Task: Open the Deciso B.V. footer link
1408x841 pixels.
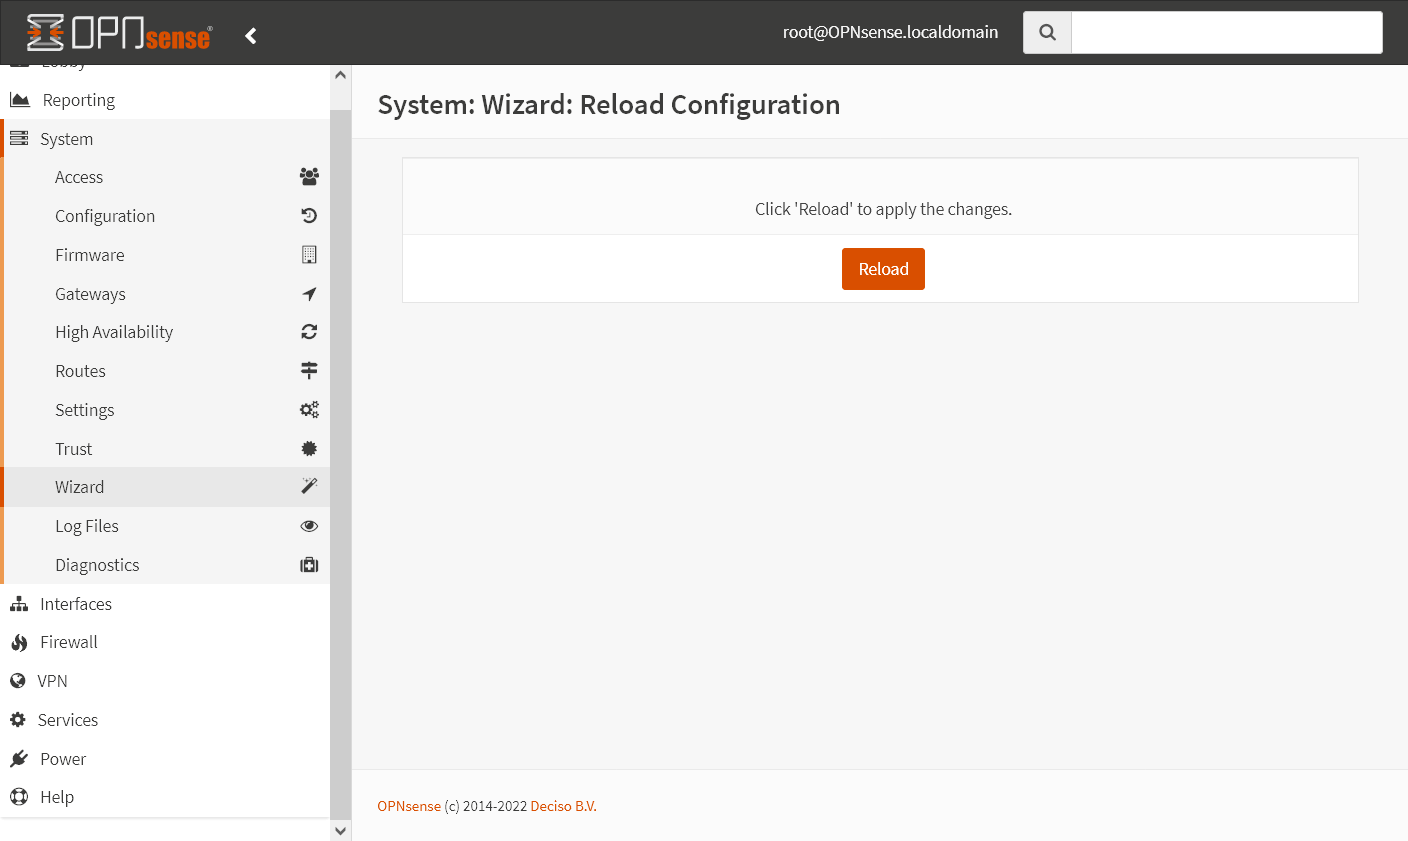Action: tap(563, 806)
